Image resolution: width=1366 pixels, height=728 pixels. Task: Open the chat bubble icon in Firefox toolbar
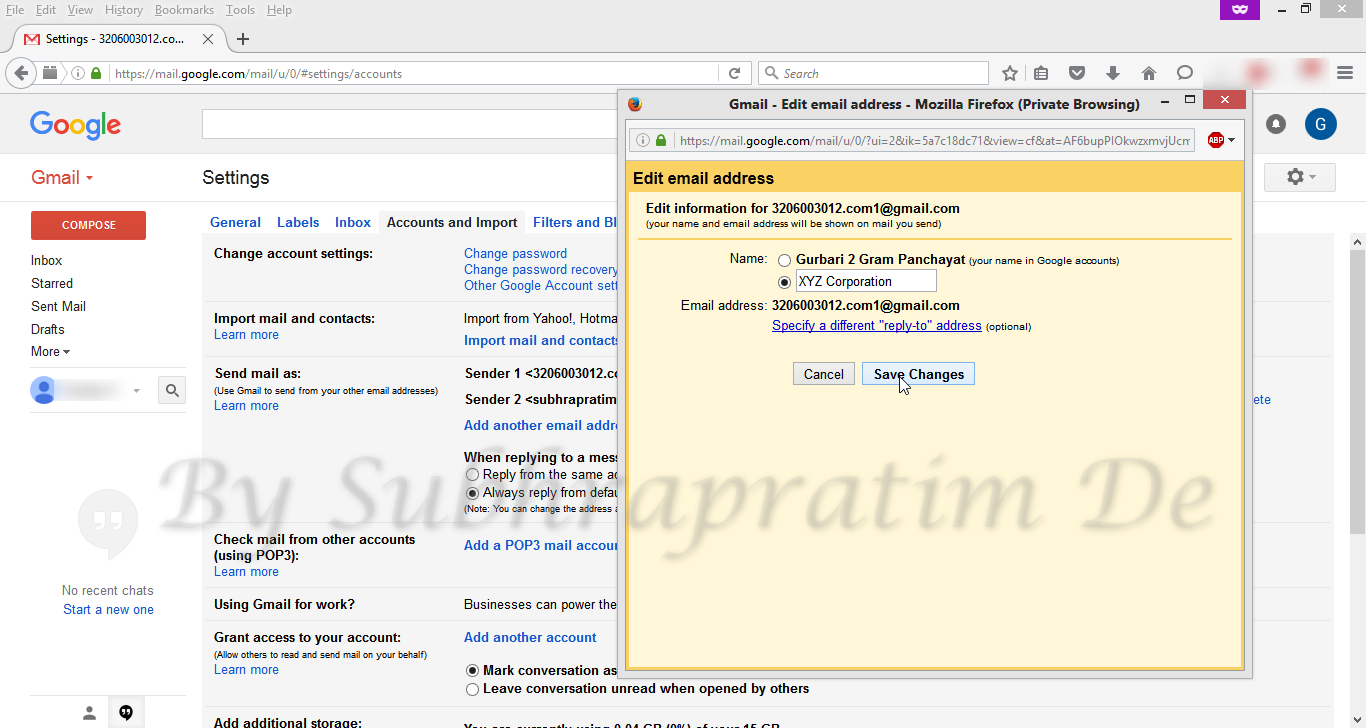(1185, 73)
